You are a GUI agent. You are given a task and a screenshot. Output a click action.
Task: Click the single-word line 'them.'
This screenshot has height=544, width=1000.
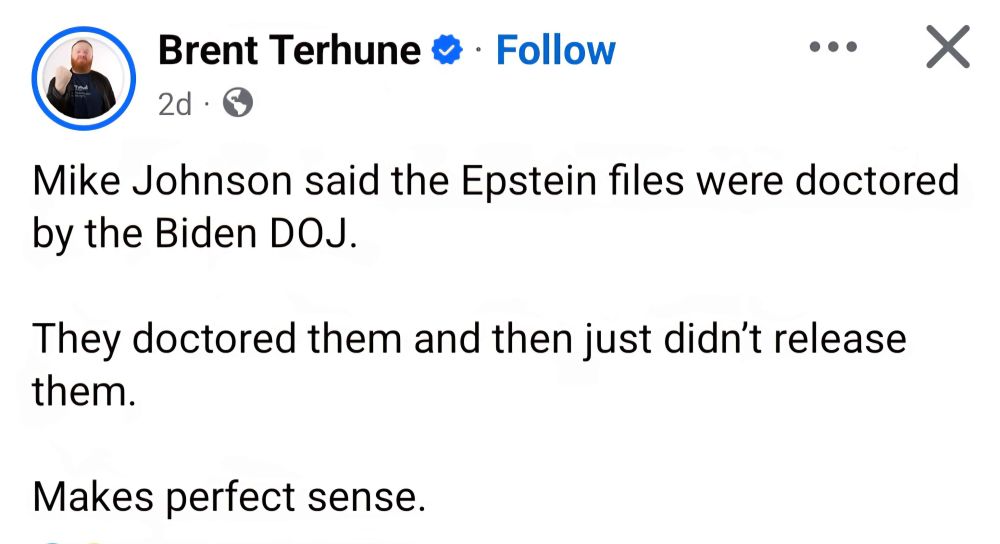point(84,391)
